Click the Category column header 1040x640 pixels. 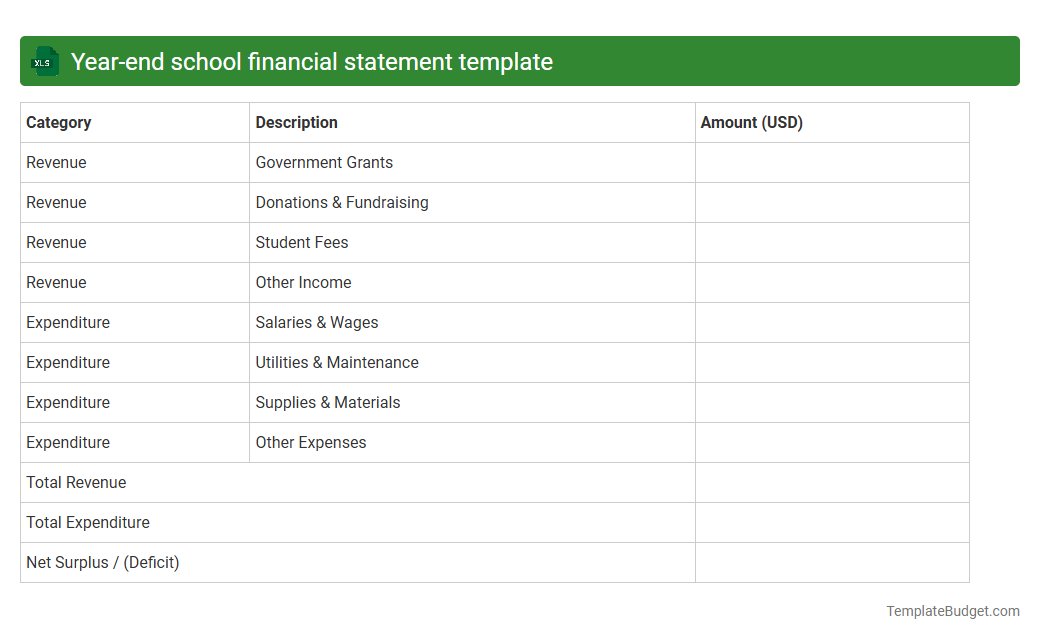(x=58, y=122)
